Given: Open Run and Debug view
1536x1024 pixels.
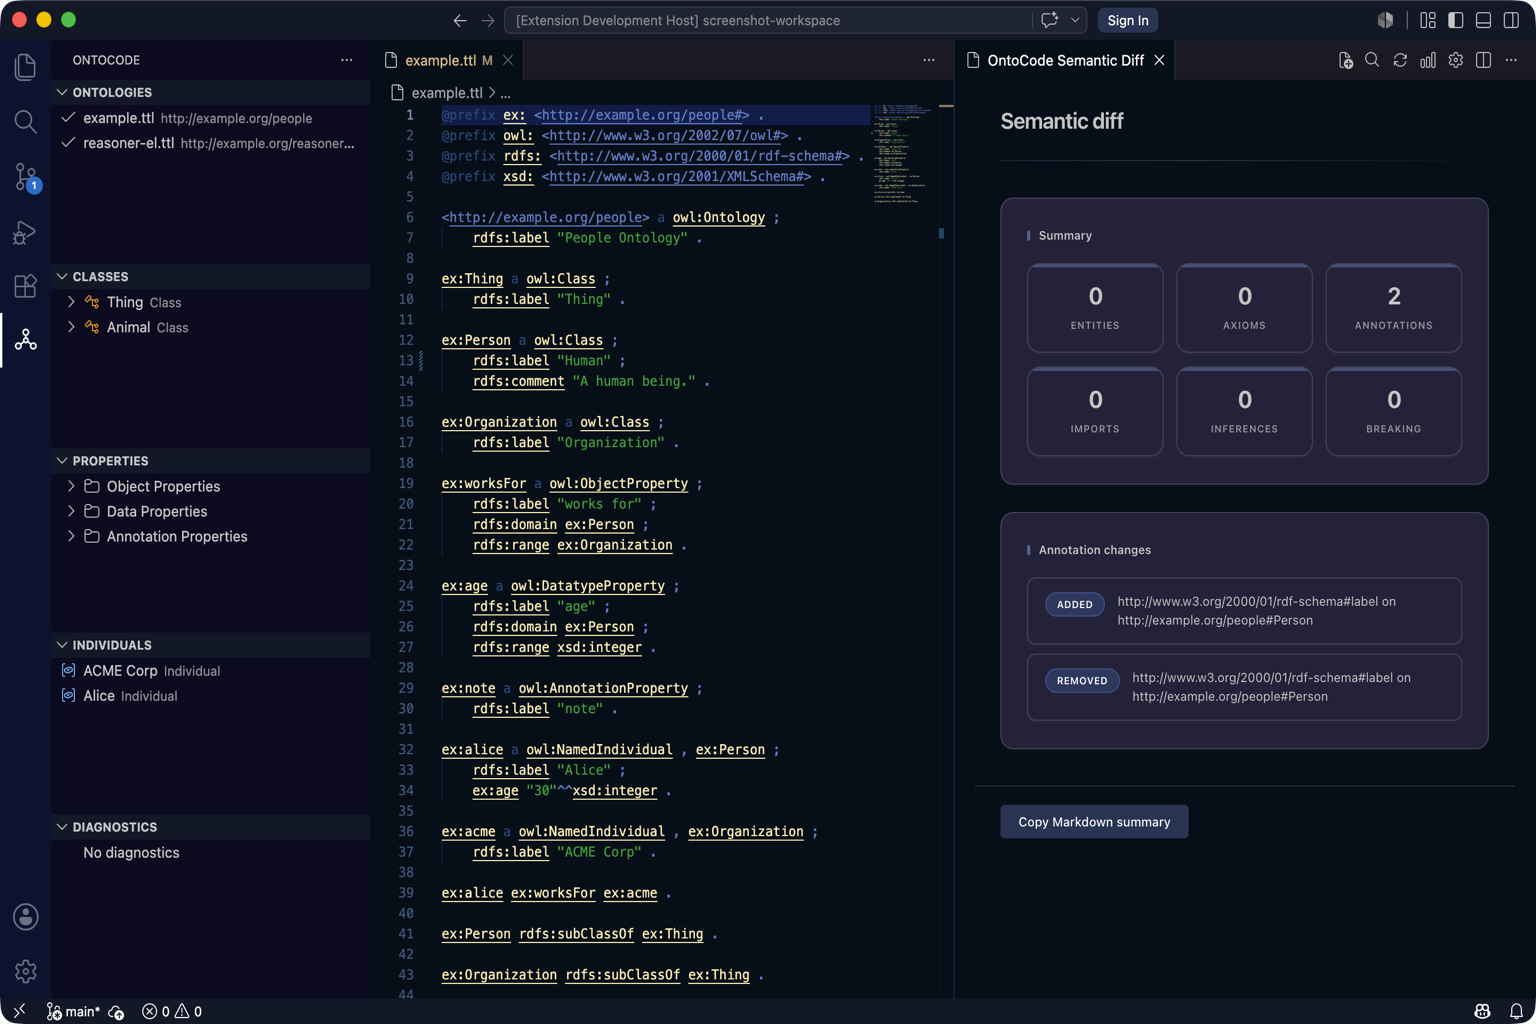Looking at the screenshot, I should tap(26, 232).
